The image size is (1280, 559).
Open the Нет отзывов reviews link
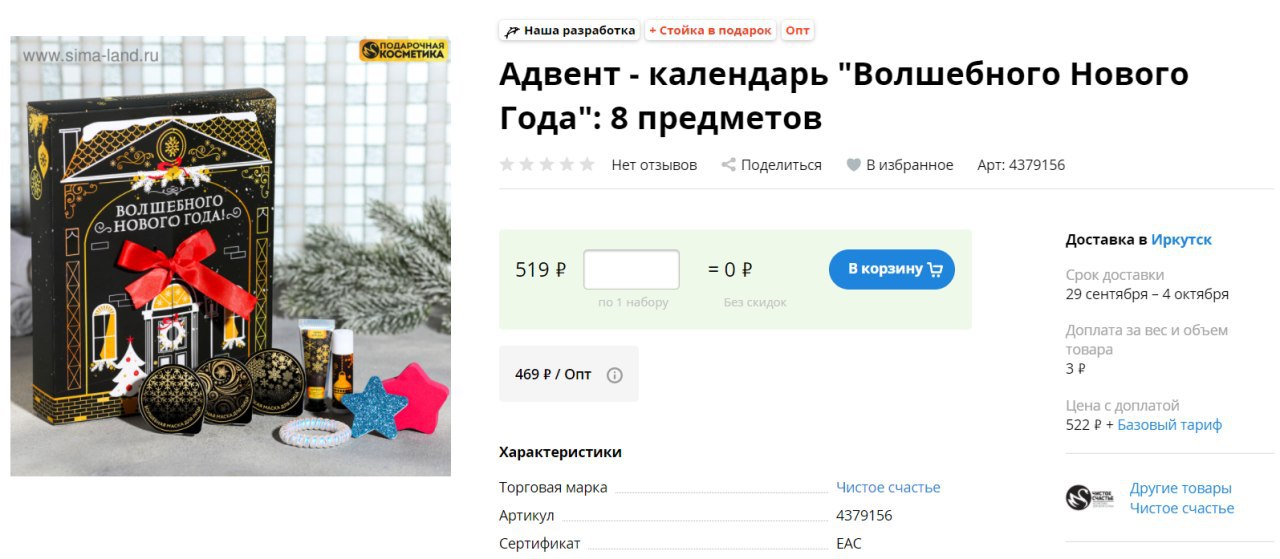(x=654, y=165)
